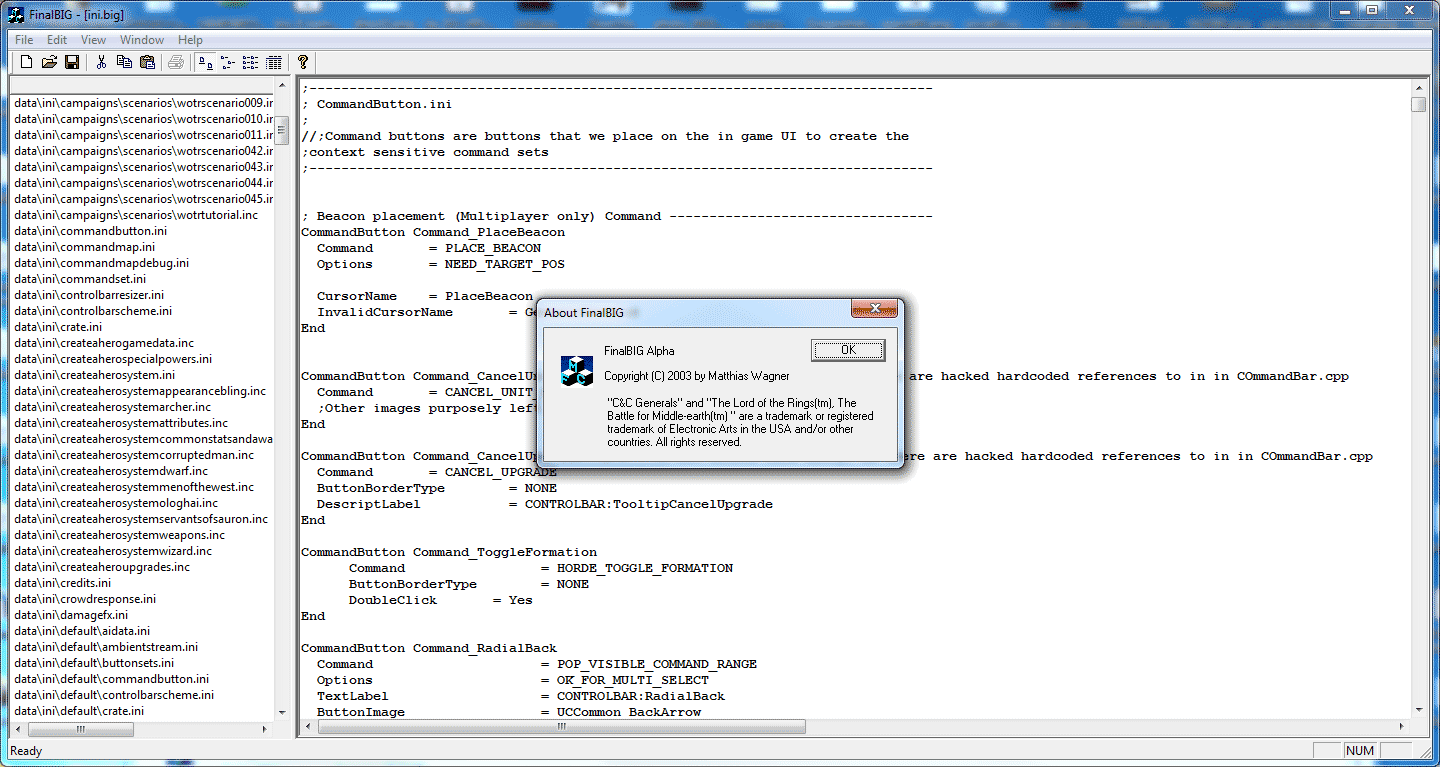Switch file list to List view
Screen dimensions: 1440x767
[x=251, y=62]
